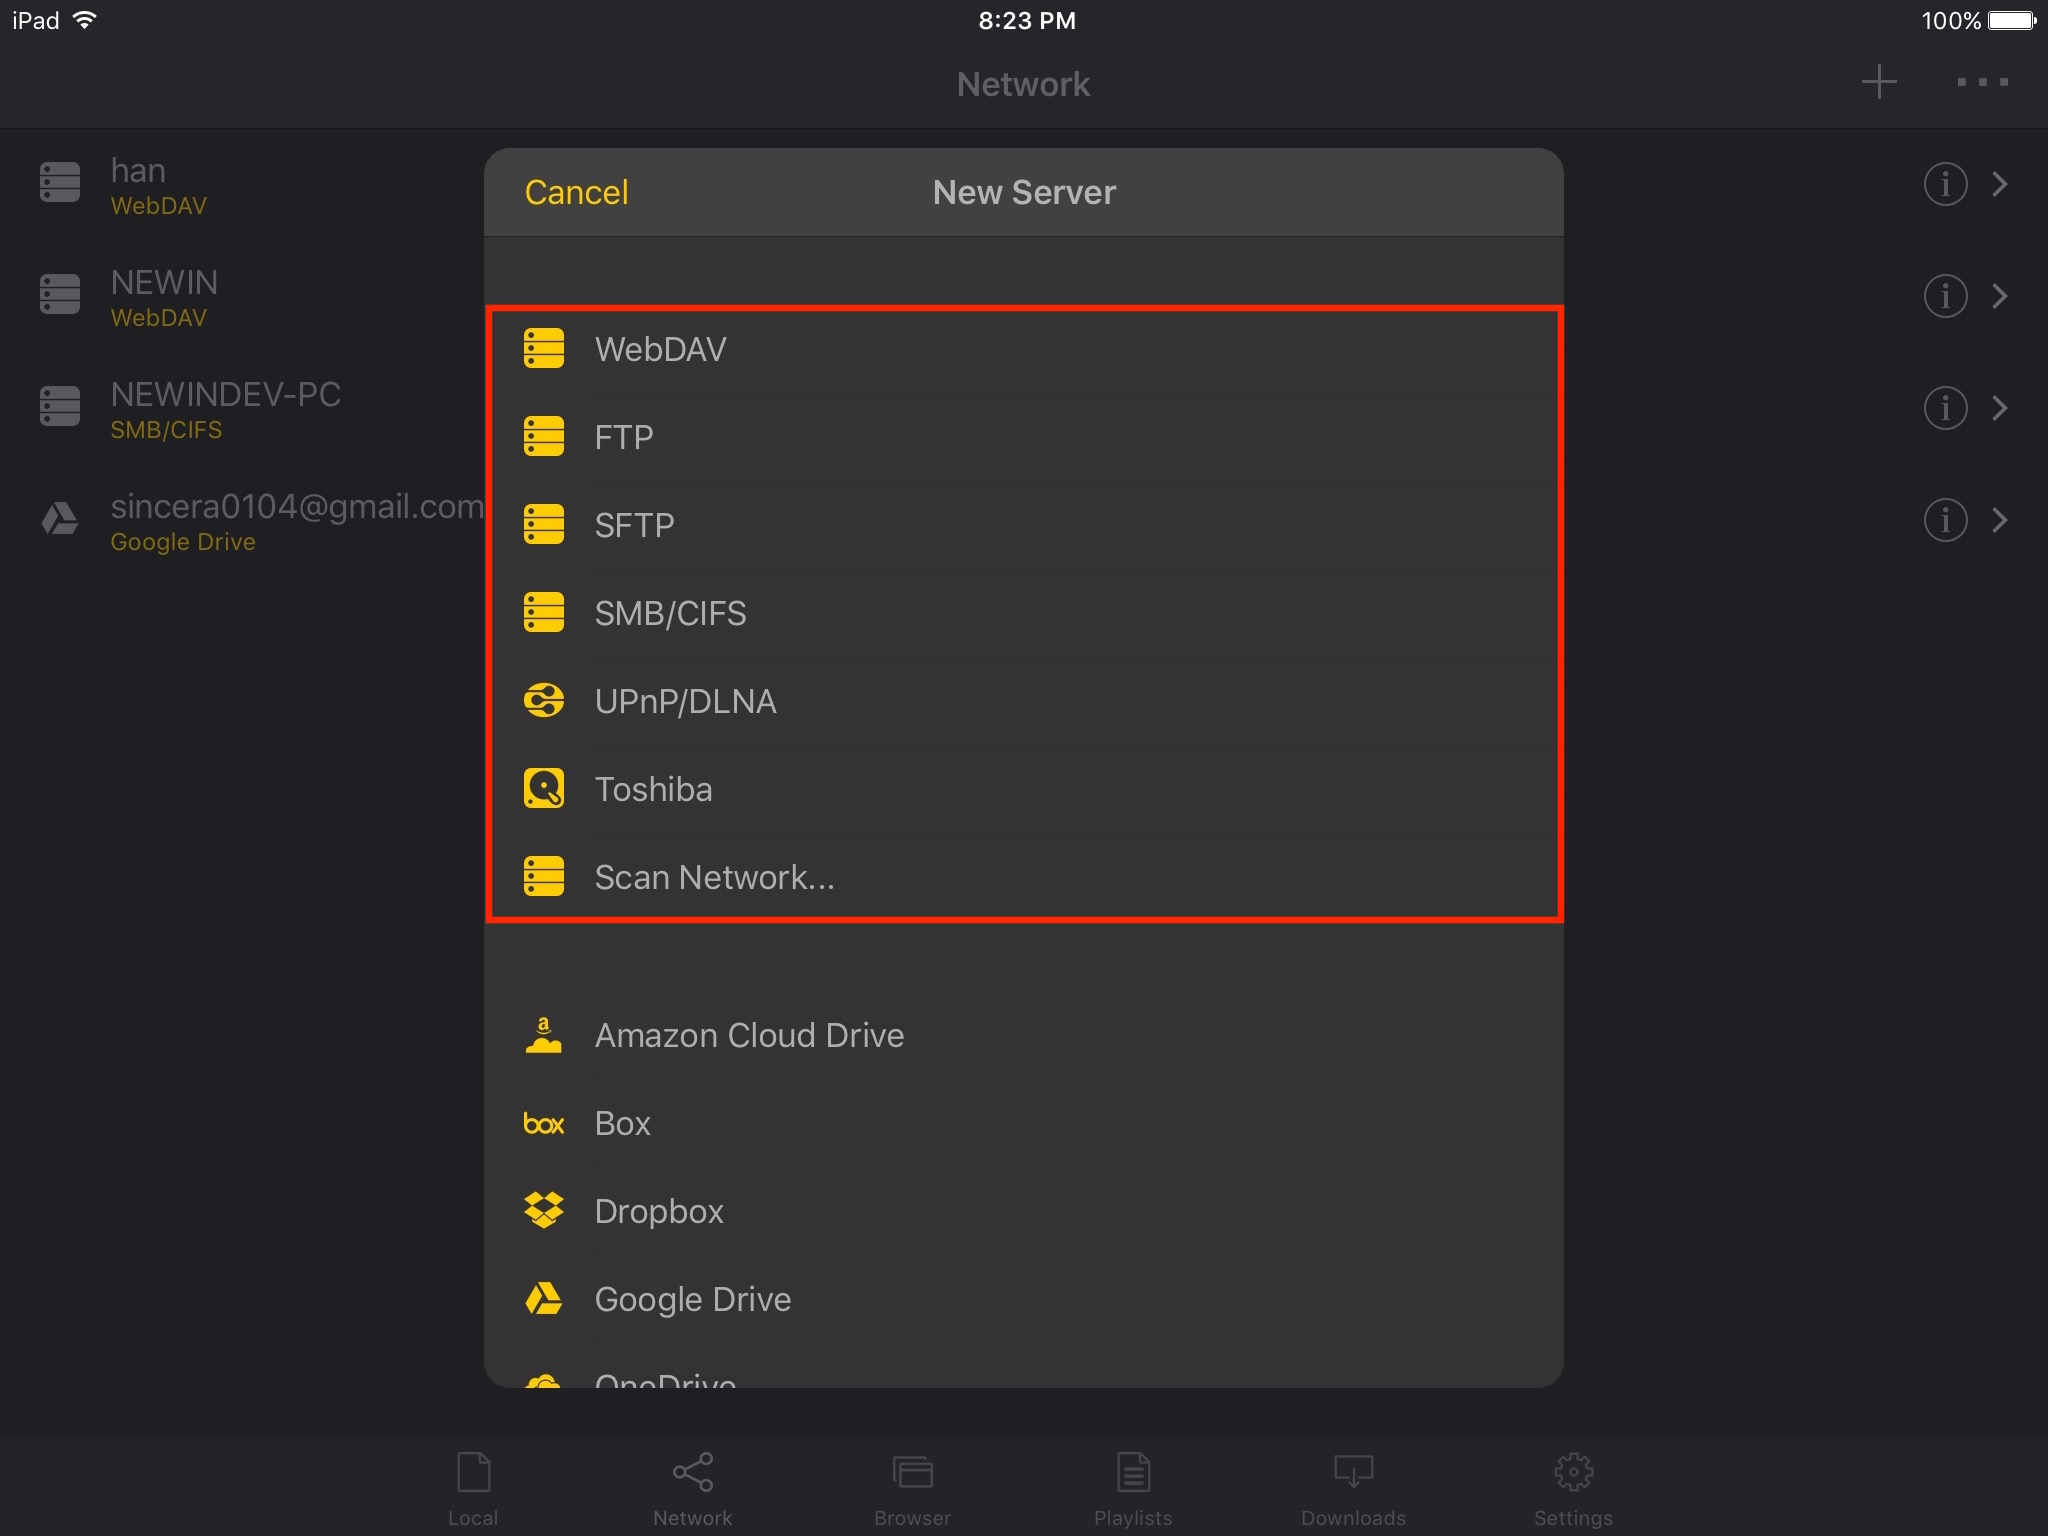Screen dimensions: 2048x1536
Task: Open info for han server
Action: 1945,184
